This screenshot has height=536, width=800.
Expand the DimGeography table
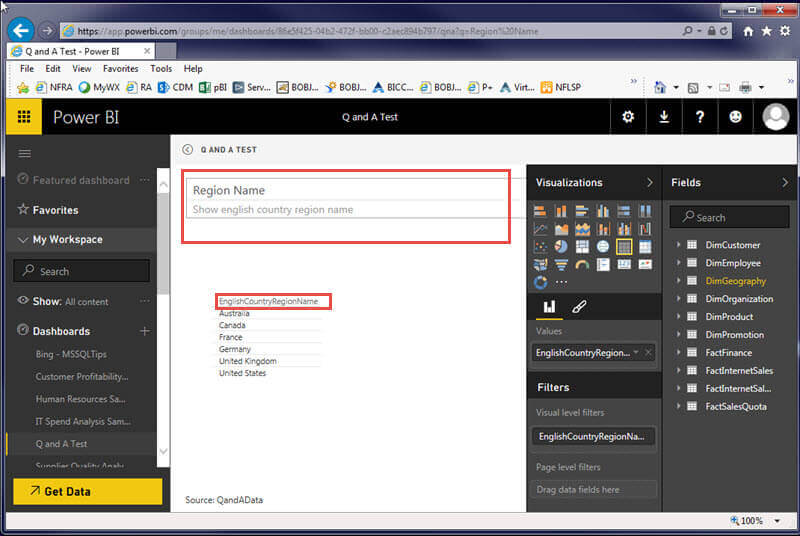(x=678, y=280)
